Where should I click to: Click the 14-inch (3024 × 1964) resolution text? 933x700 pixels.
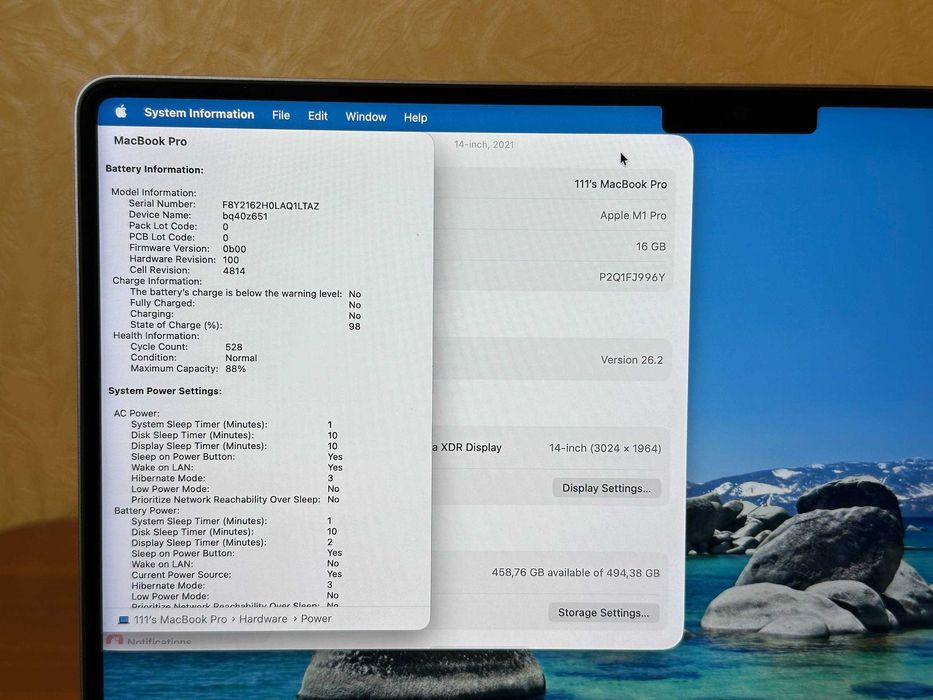[x=605, y=448]
